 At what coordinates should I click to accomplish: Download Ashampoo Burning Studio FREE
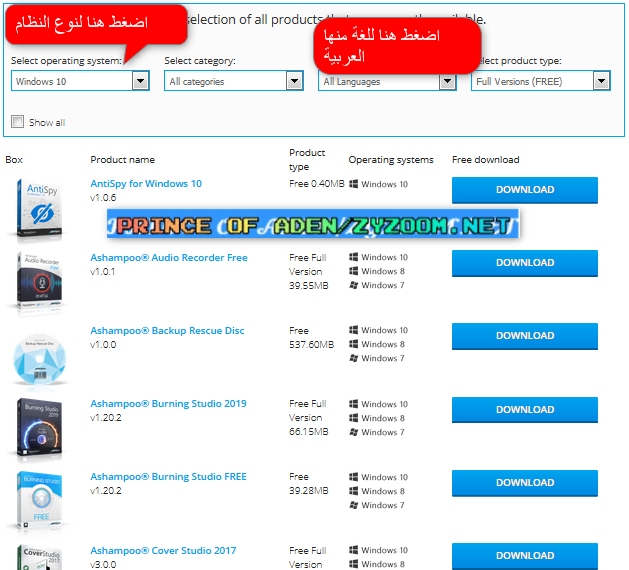tap(525, 483)
